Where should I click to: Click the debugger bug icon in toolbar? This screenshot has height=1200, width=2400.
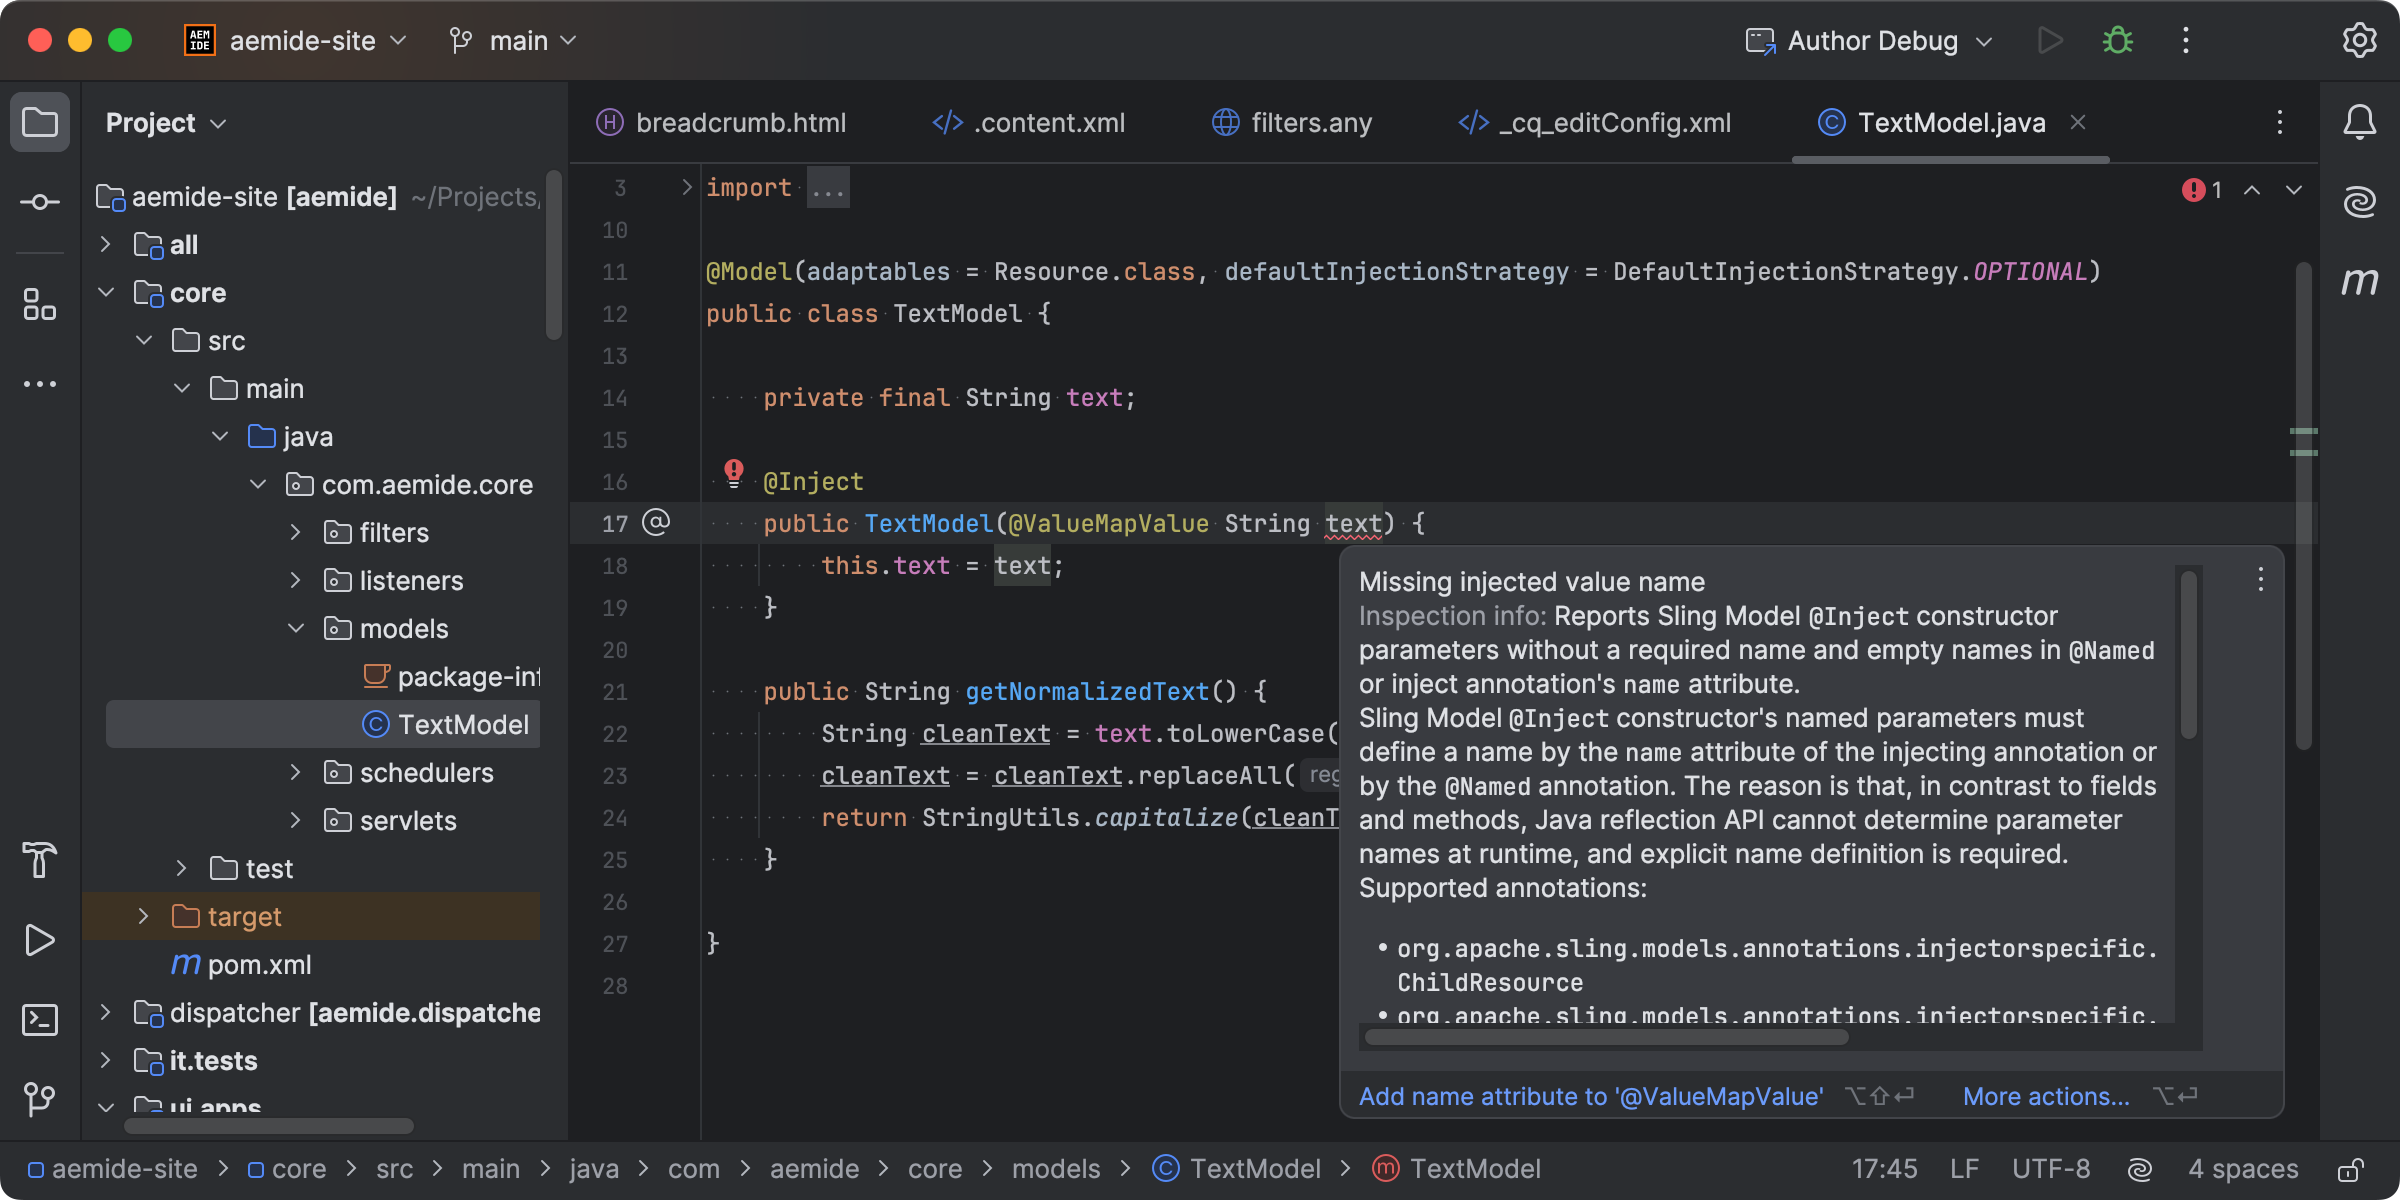click(x=2117, y=43)
